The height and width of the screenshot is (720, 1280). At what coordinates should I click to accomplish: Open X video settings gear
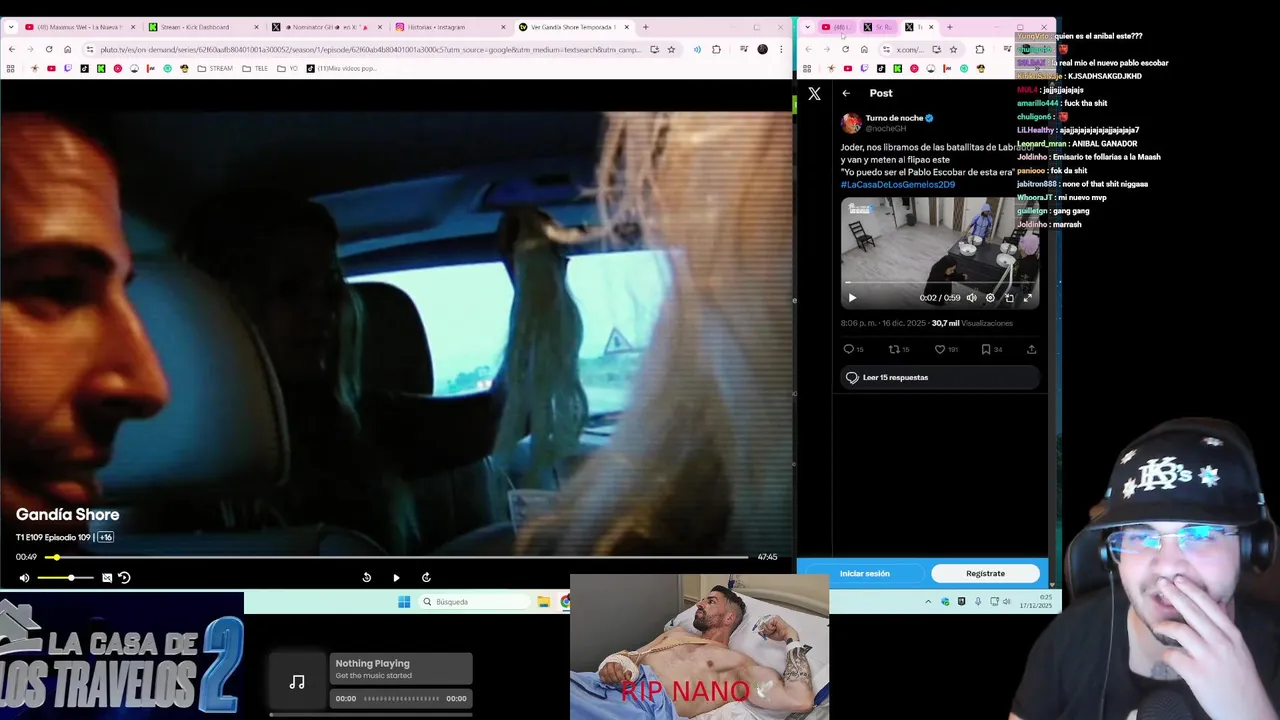(x=990, y=297)
